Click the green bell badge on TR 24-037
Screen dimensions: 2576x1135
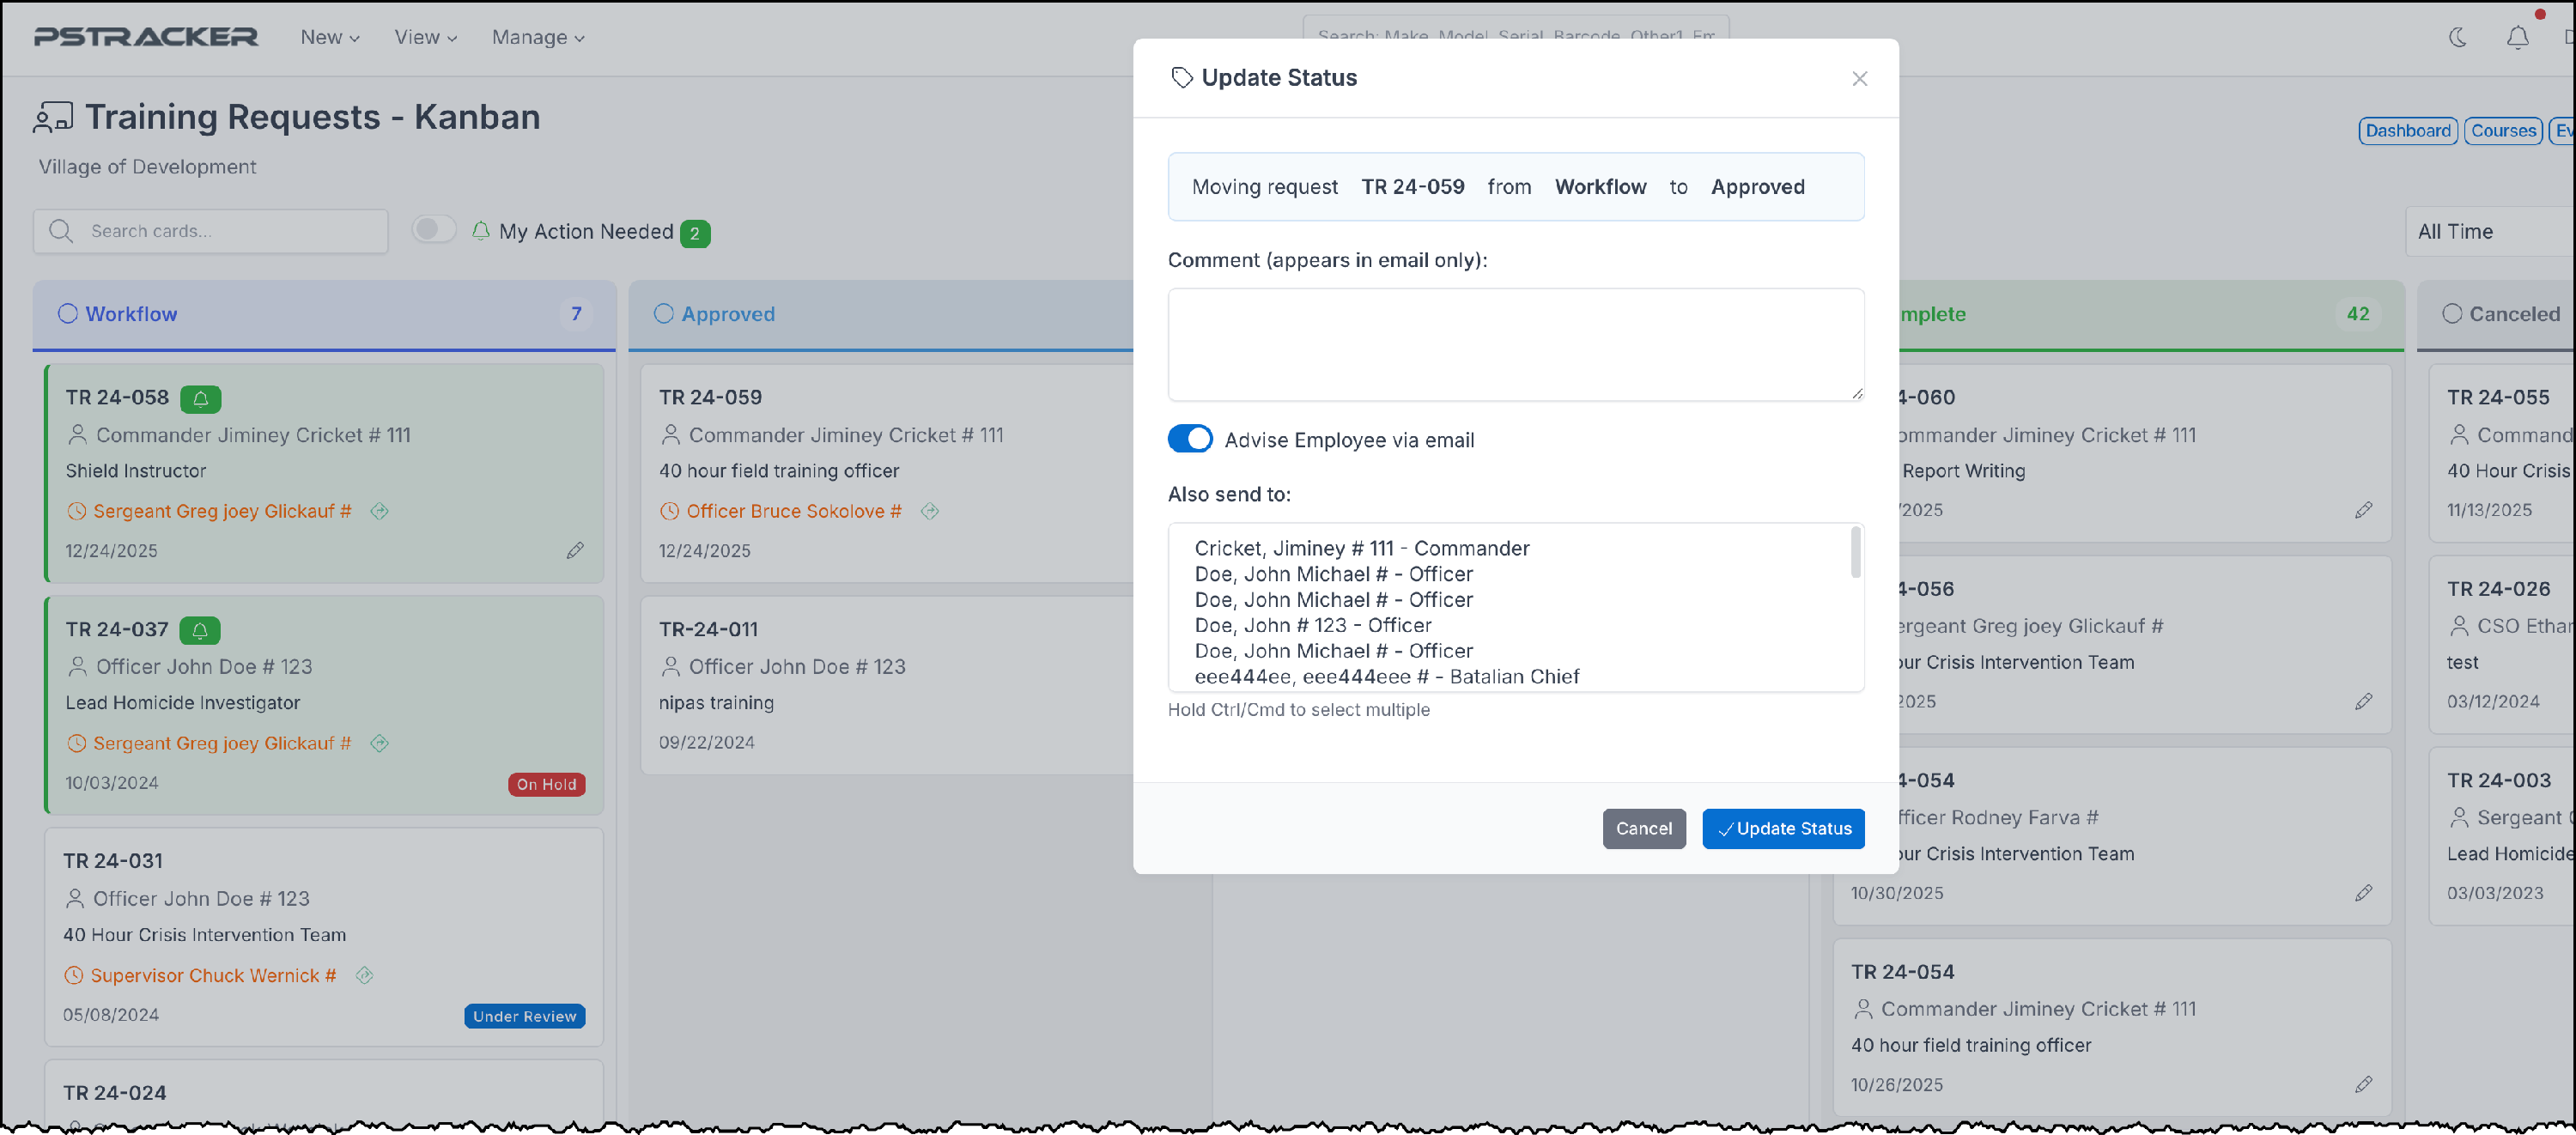[x=200, y=630]
